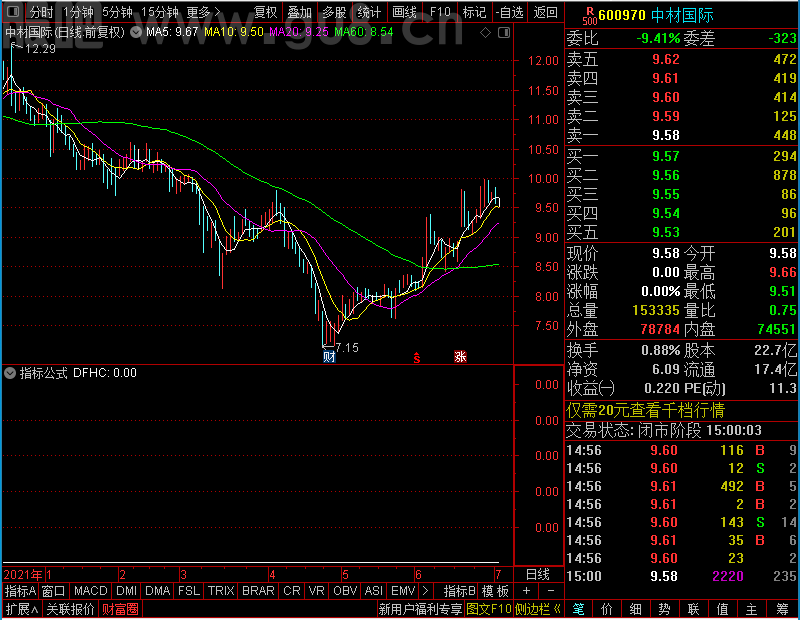
Task: Click the plus button to add indicator panel
Action: (x=526, y=591)
